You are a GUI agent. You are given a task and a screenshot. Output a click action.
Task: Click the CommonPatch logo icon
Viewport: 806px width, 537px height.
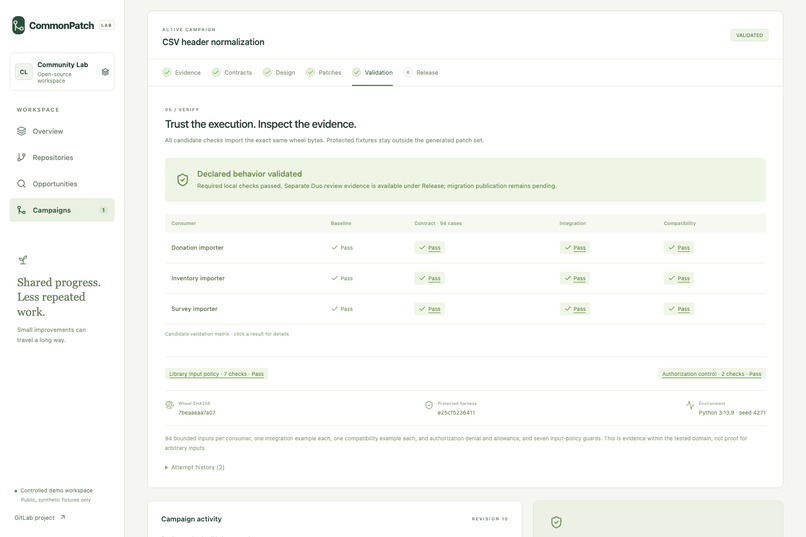(19, 25)
